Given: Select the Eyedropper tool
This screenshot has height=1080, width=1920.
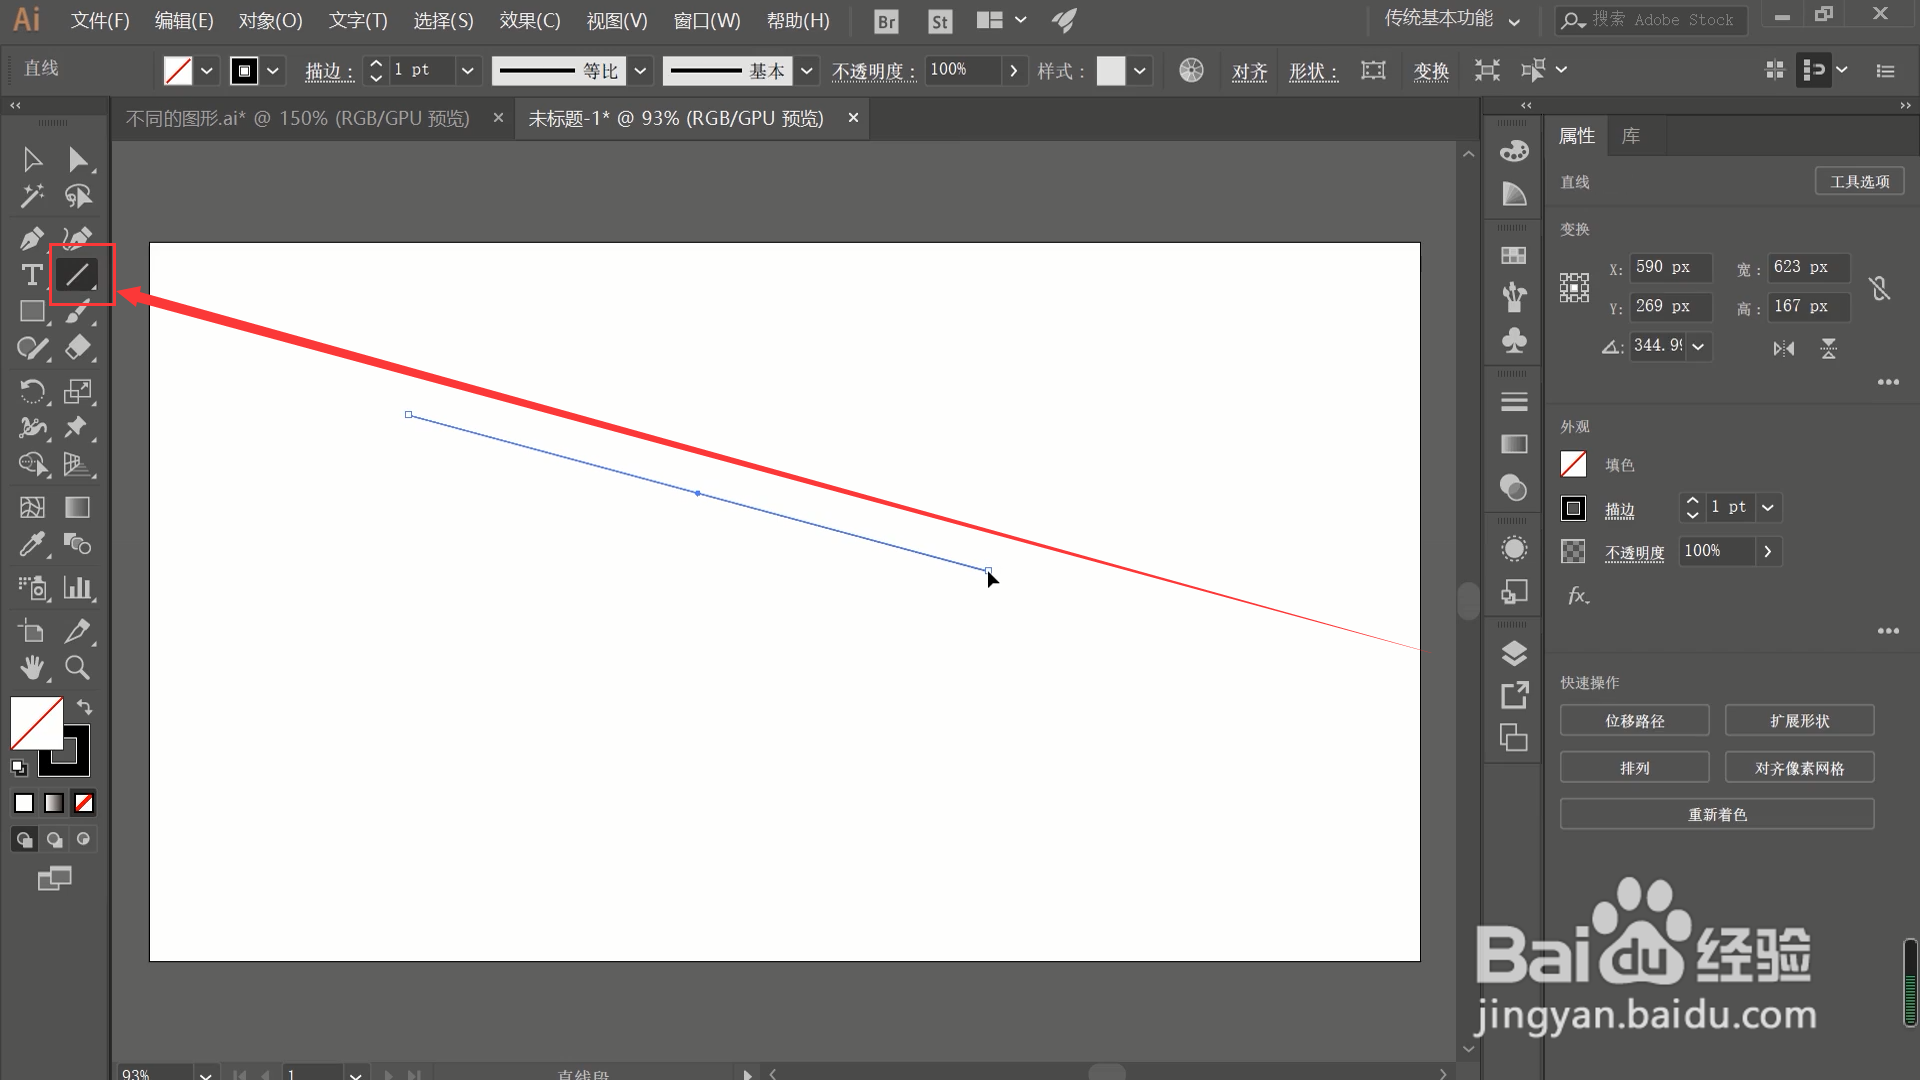Looking at the screenshot, I should [x=31, y=545].
